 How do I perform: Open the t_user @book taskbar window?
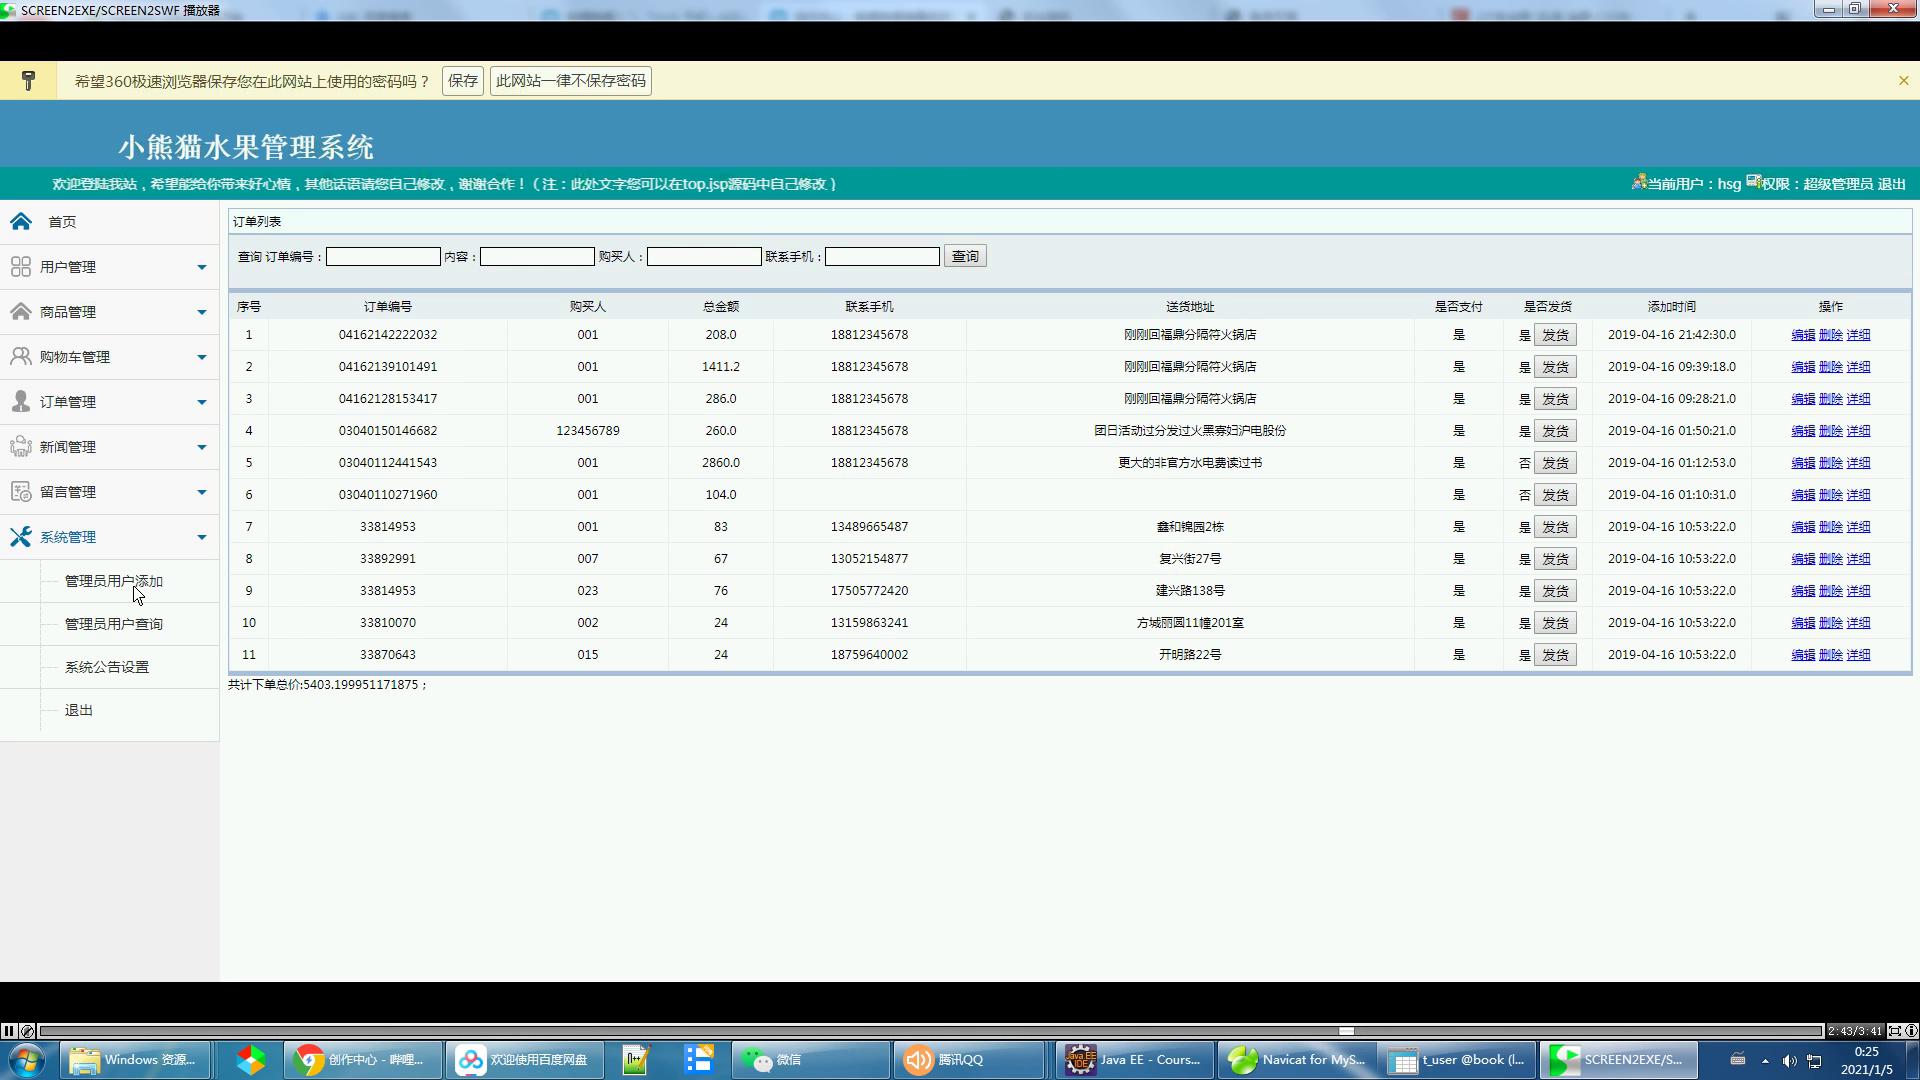[1458, 1060]
